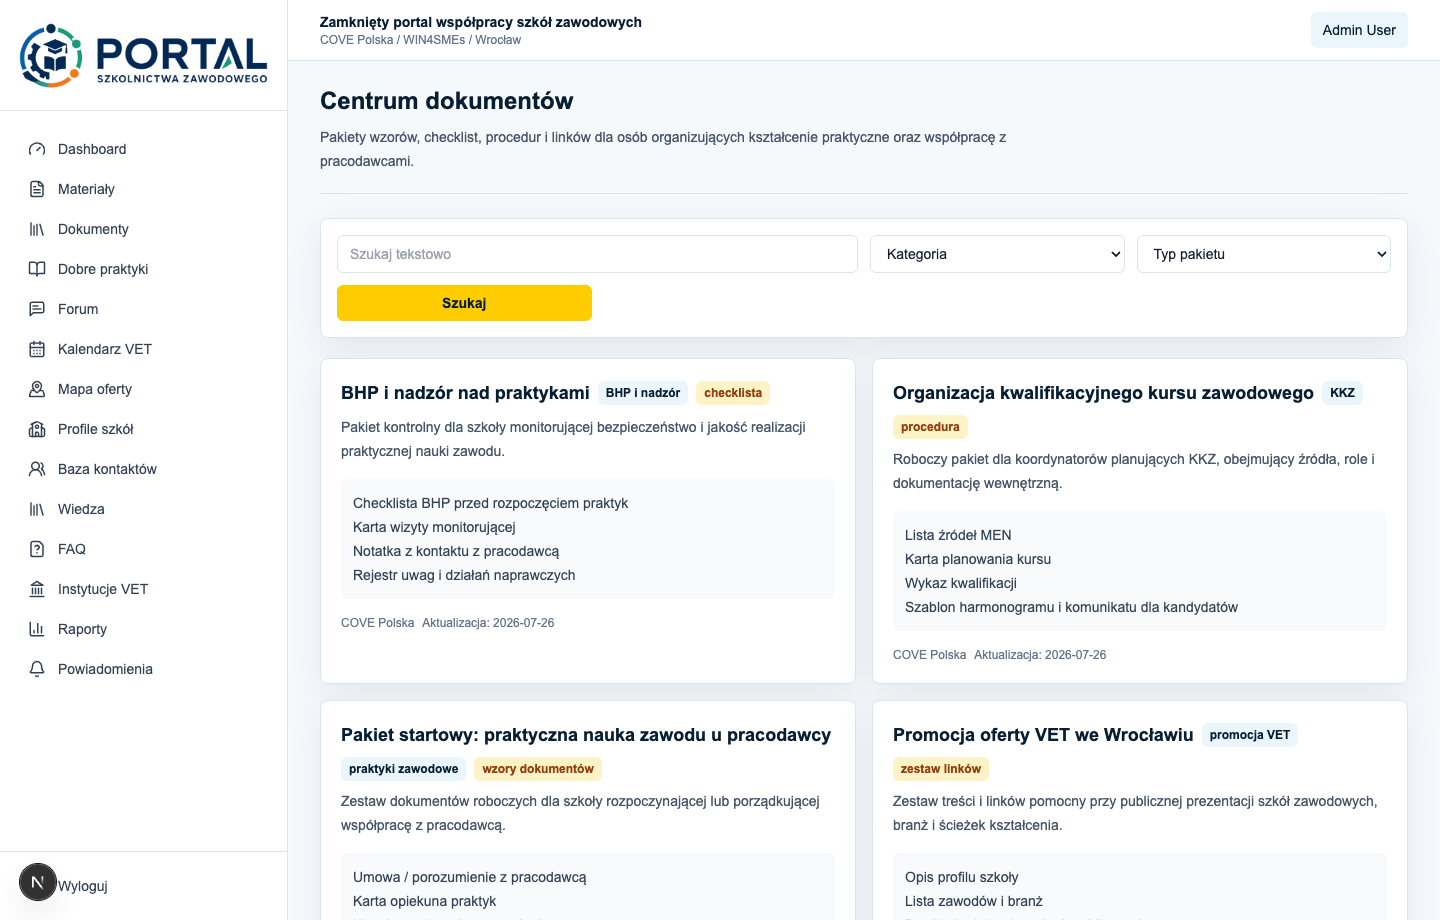Click the Wyloguj logout link
Image resolution: width=1440 pixels, height=920 pixels.
point(83,886)
